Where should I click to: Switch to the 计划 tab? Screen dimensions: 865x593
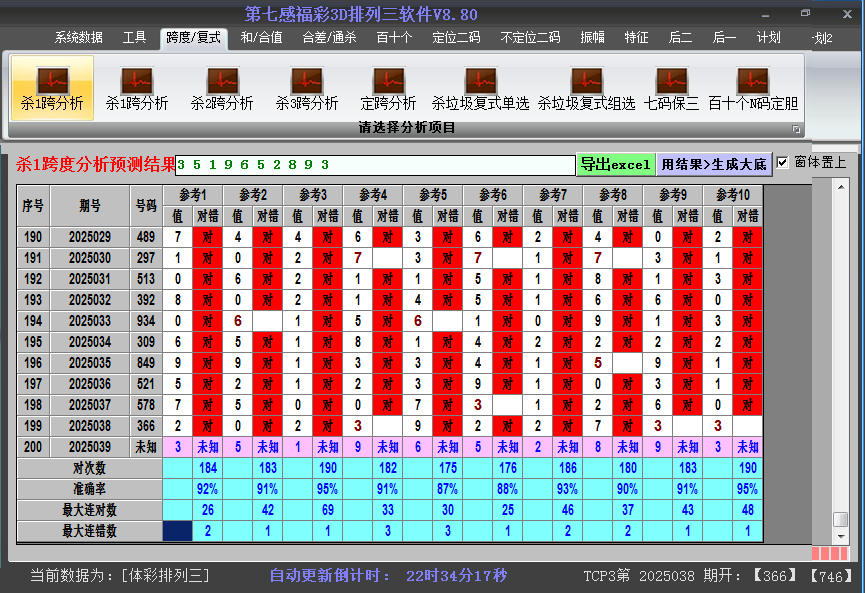768,38
